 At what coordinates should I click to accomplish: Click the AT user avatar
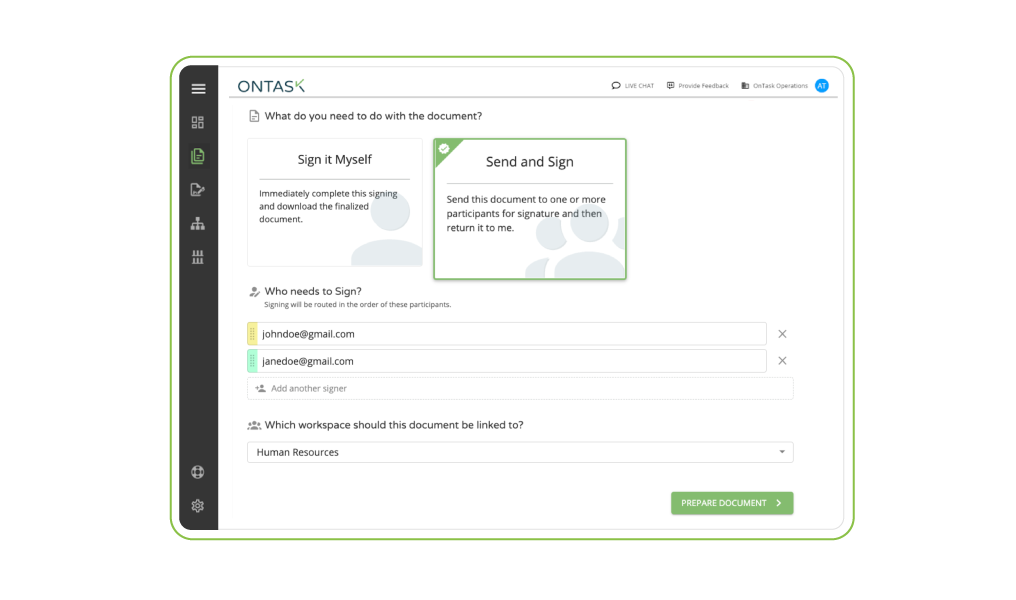click(x=822, y=86)
